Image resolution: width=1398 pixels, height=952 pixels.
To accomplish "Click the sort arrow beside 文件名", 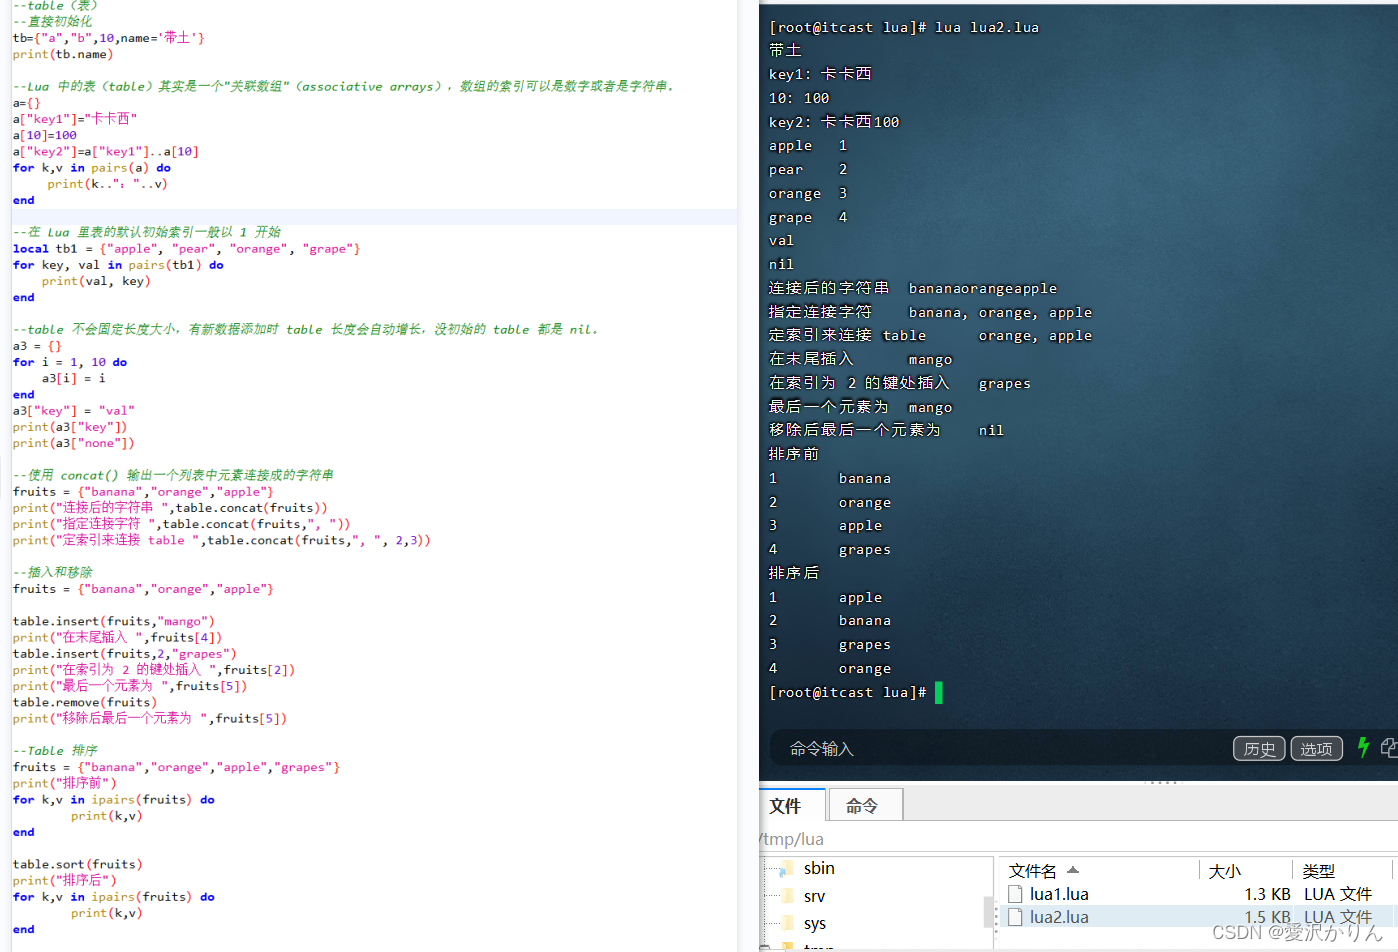I will (1073, 870).
